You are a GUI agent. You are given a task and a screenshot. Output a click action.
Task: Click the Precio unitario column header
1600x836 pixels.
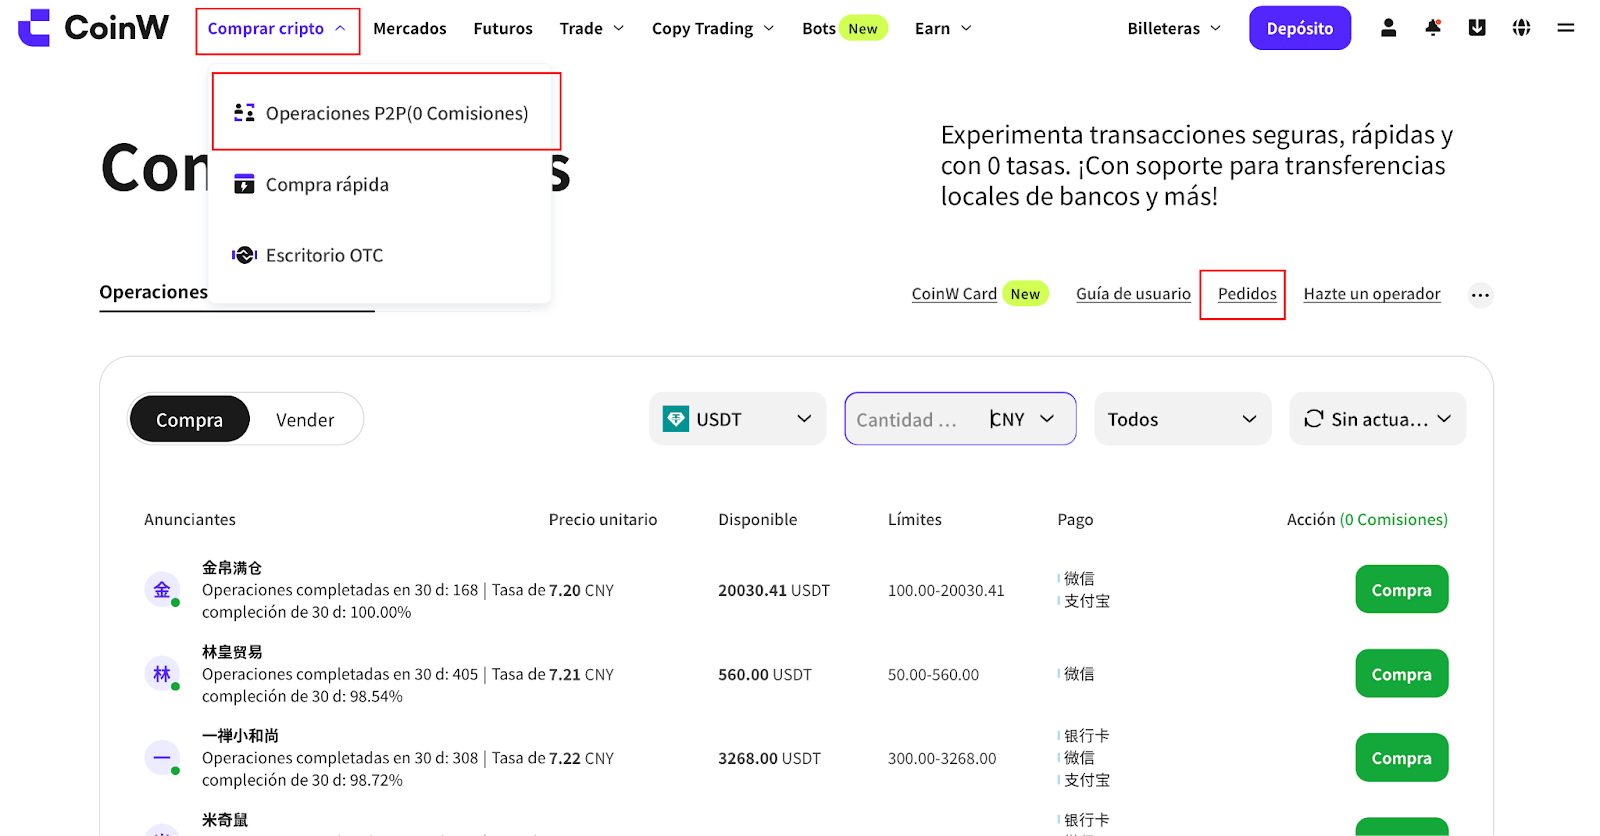point(603,520)
